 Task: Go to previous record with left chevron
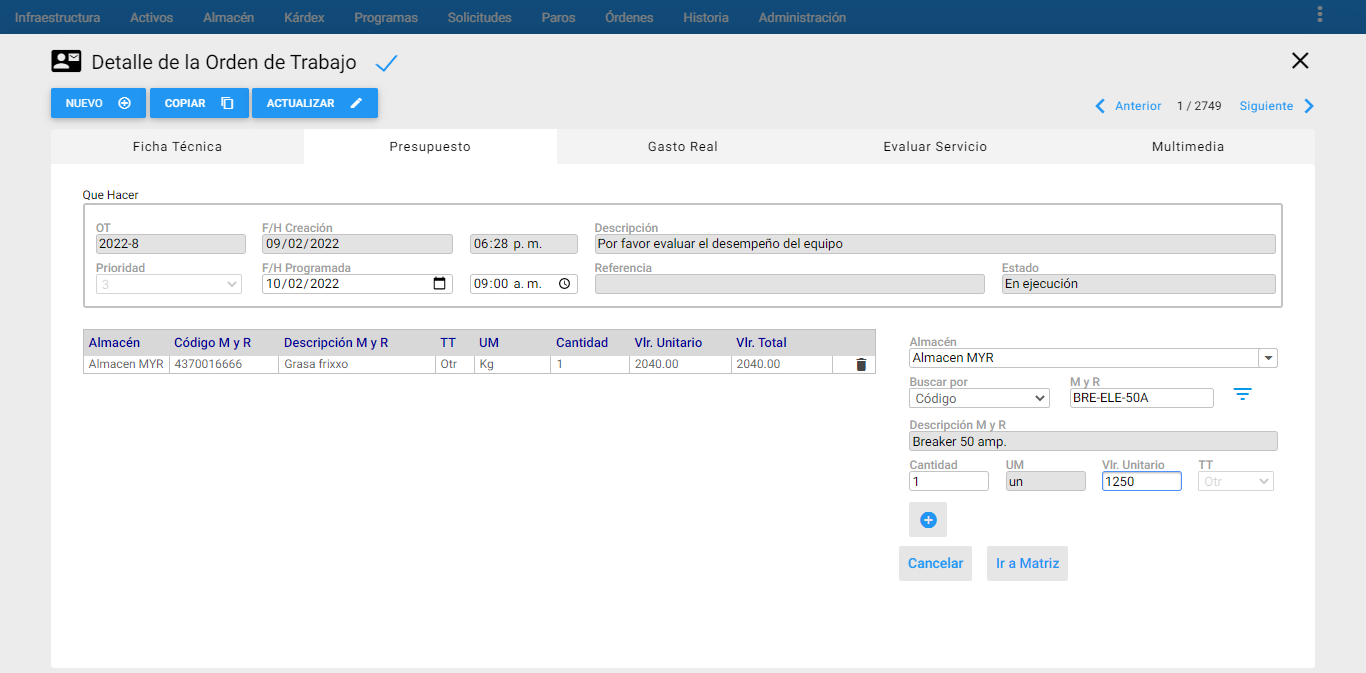(1100, 106)
